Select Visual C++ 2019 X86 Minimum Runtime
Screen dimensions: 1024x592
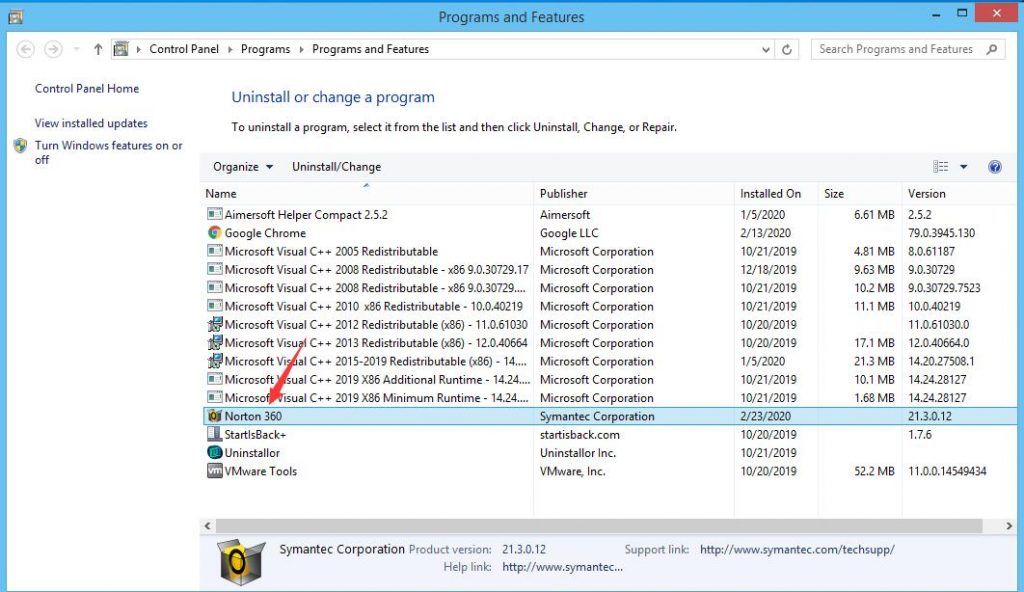click(x=376, y=398)
